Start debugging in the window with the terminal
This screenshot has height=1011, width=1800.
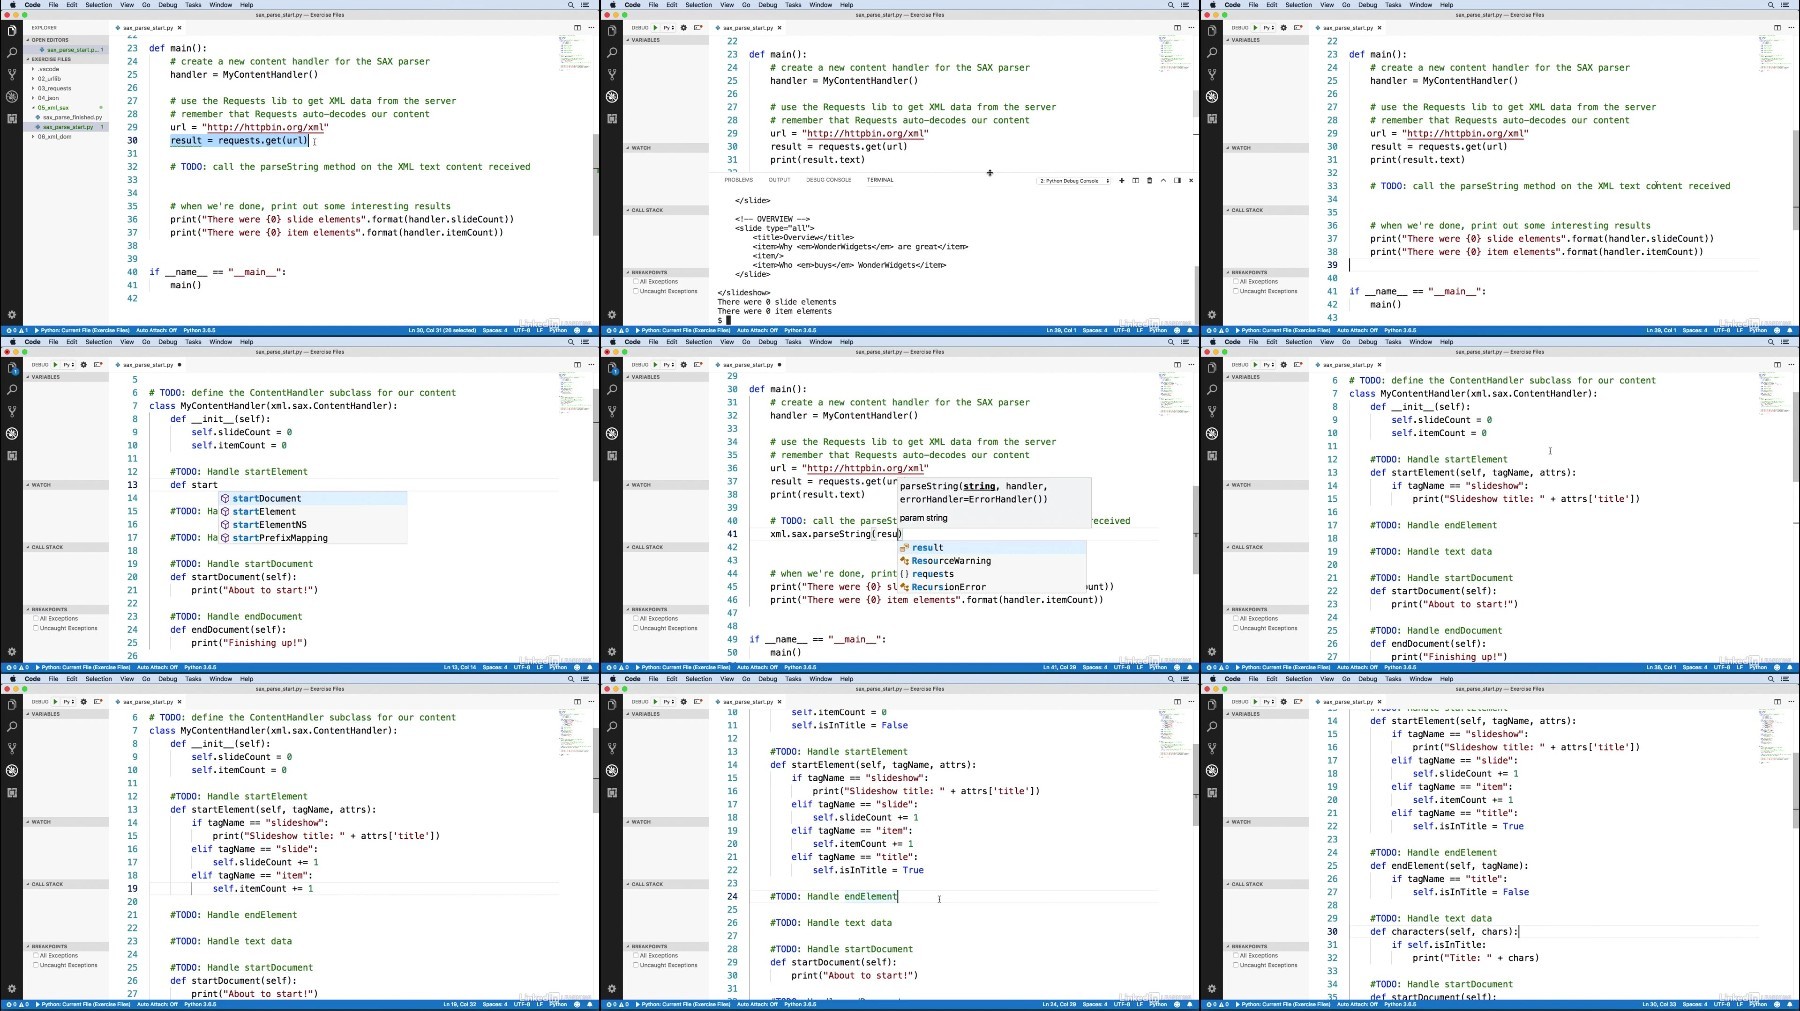[655, 28]
